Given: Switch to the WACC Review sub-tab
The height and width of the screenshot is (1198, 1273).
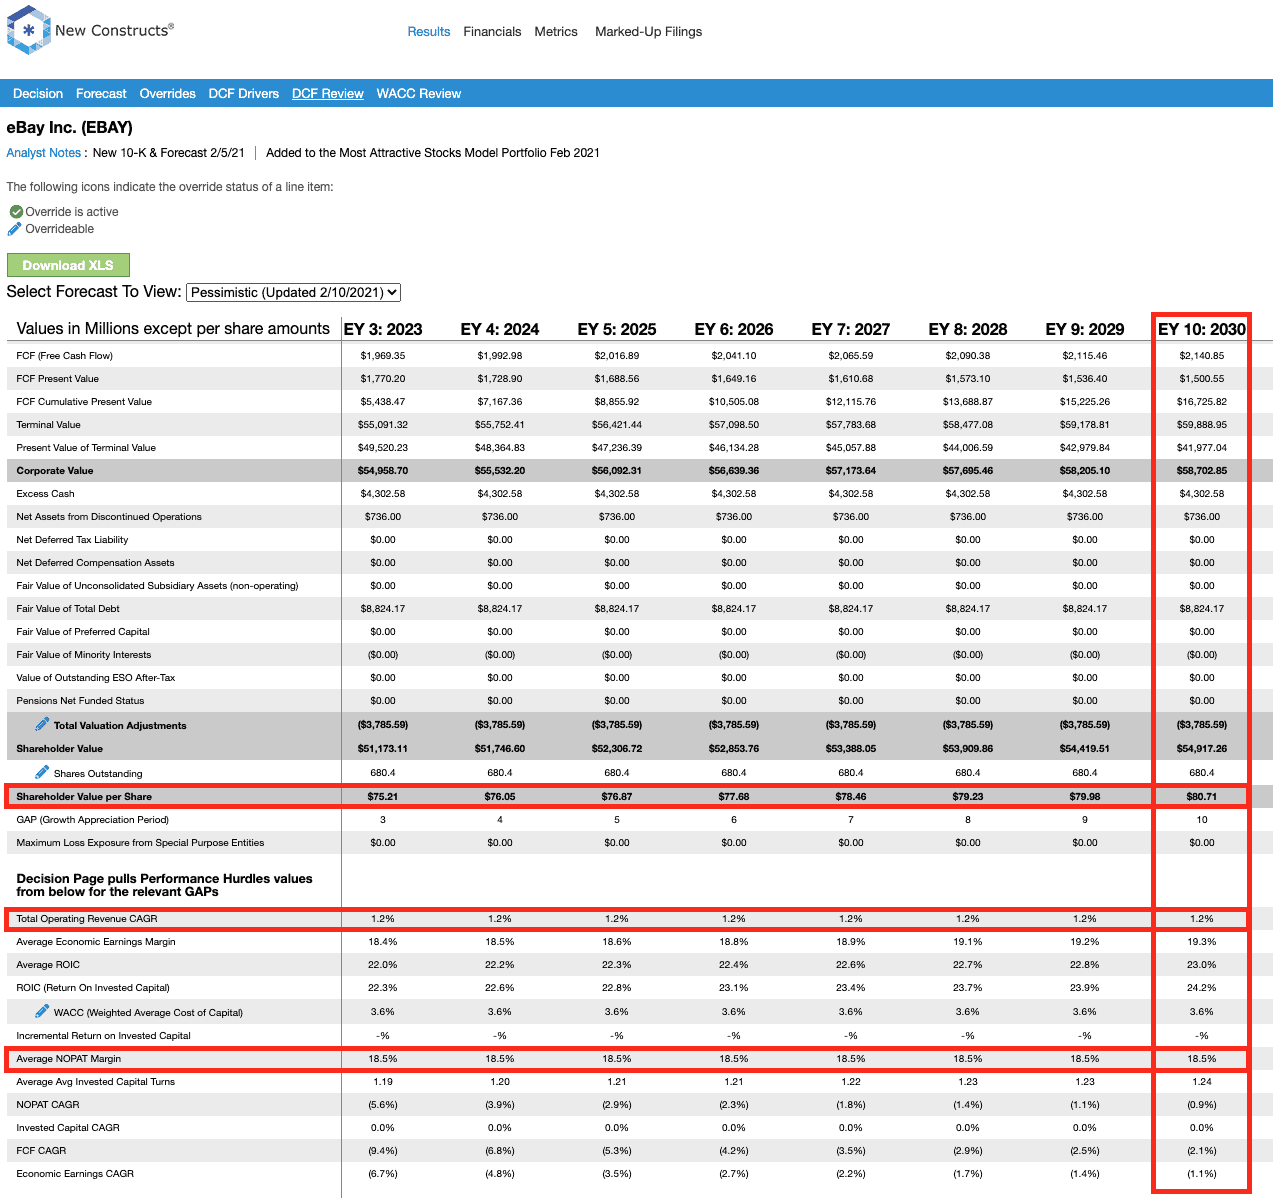Looking at the screenshot, I should [419, 94].
